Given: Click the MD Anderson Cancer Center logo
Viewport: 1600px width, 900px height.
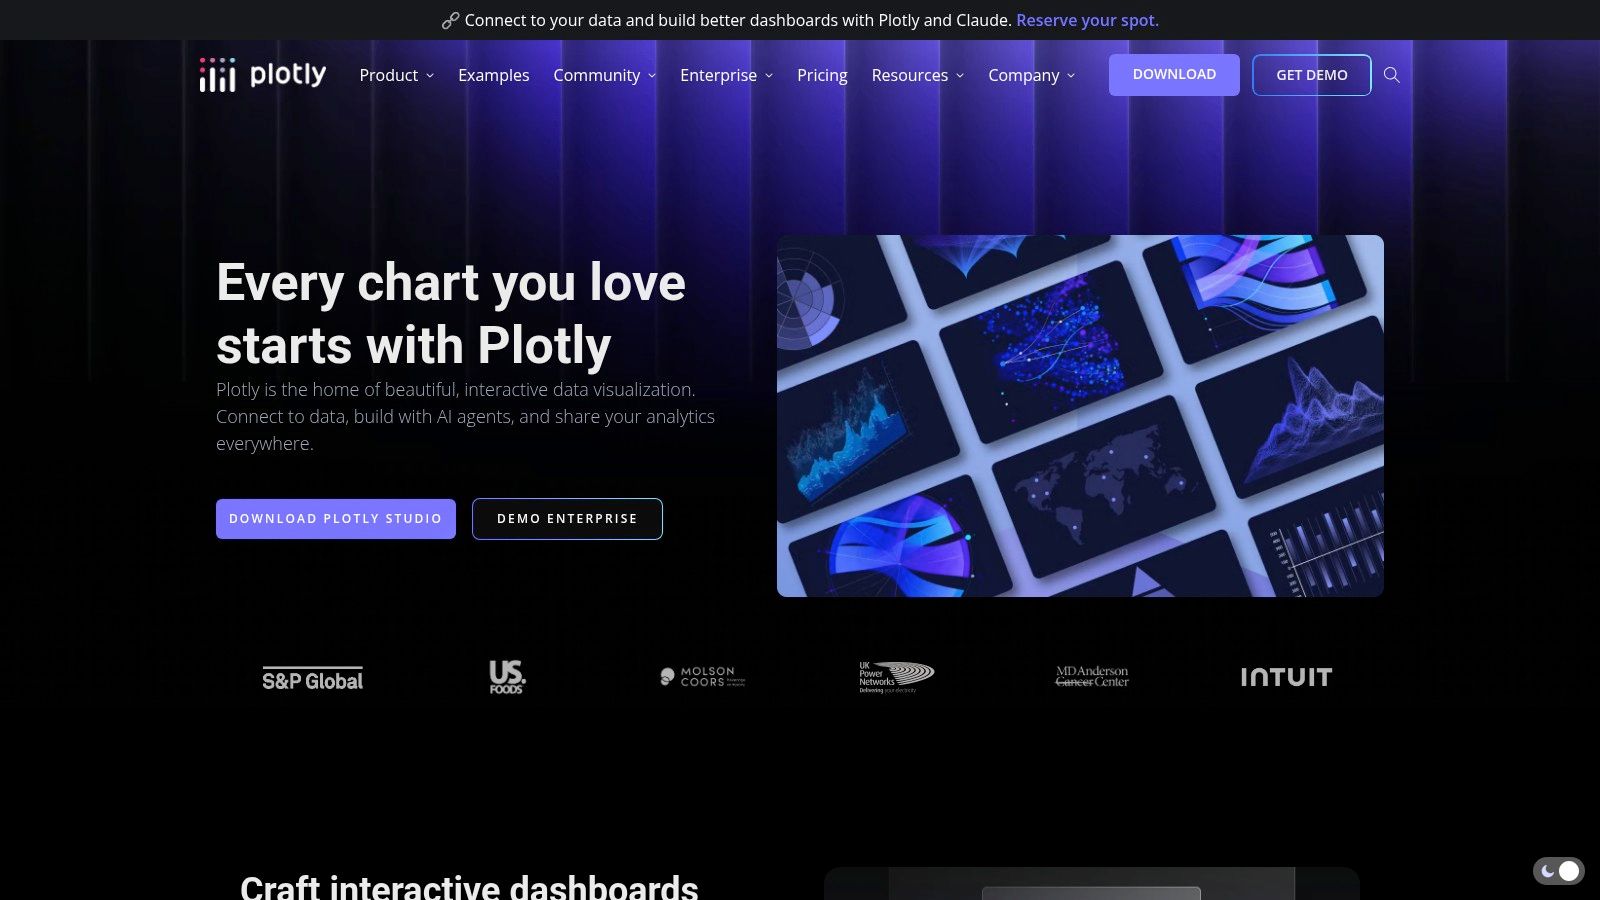Looking at the screenshot, I should click(x=1092, y=677).
